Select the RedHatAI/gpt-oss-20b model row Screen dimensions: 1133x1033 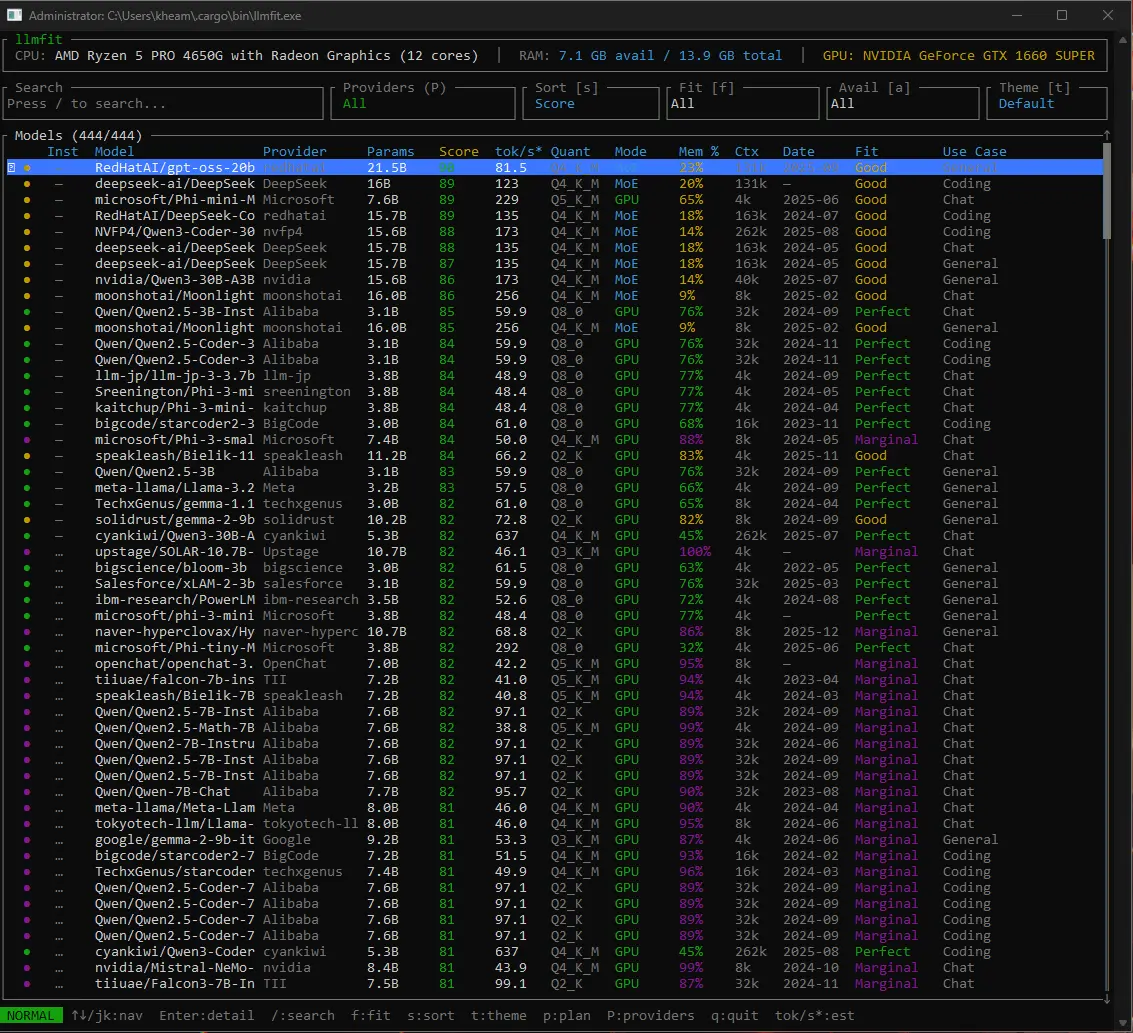coord(554,168)
